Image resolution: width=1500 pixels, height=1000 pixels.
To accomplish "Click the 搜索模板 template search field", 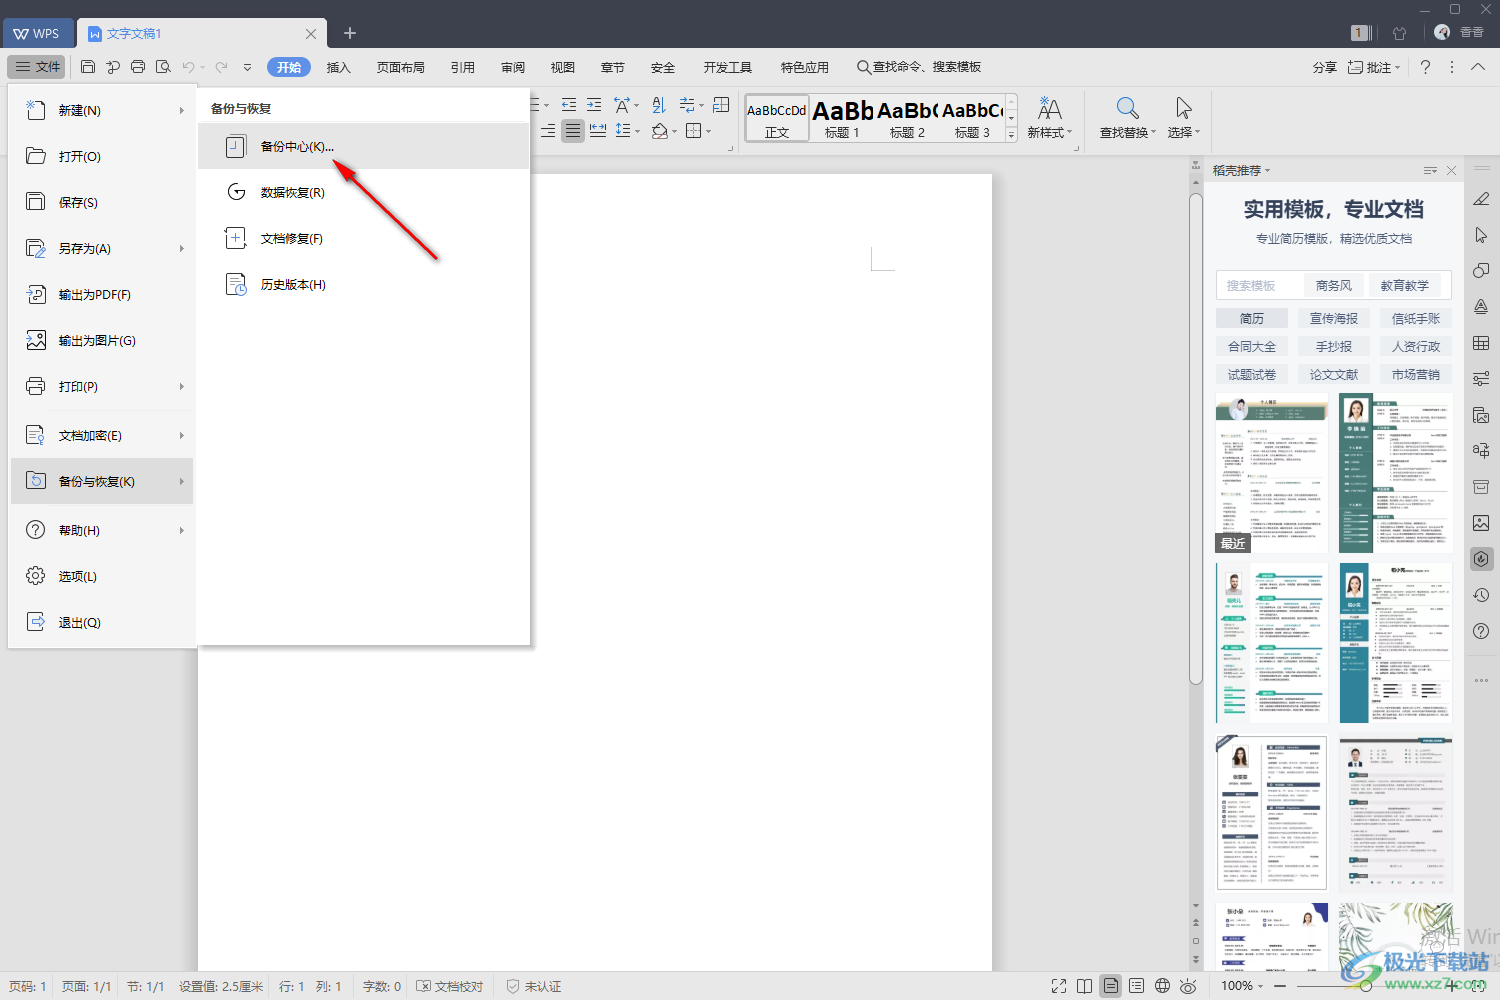I will click(x=1258, y=285).
